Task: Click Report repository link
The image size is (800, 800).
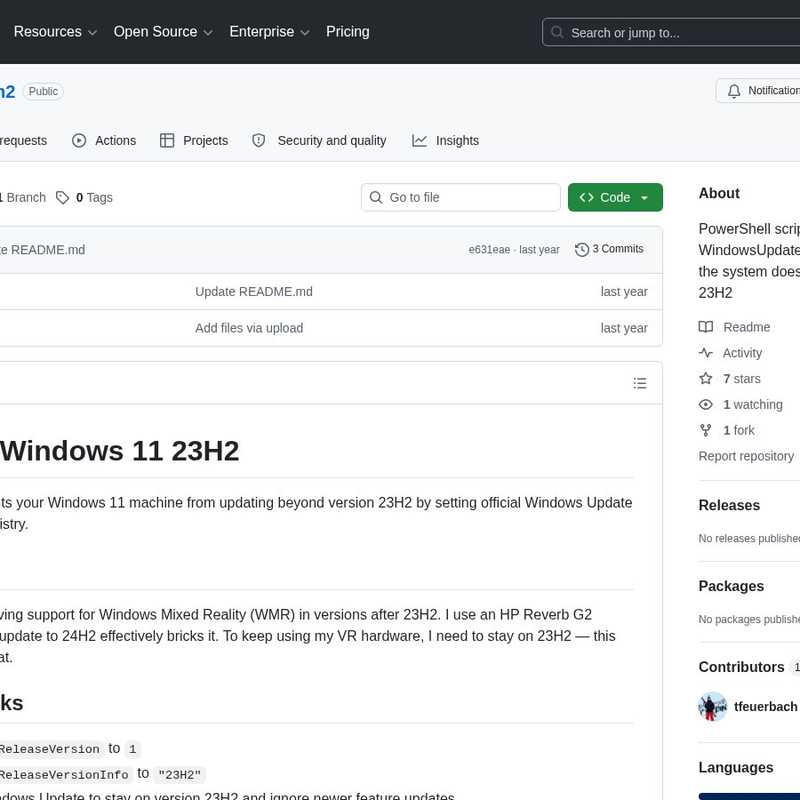Action: [746, 456]
